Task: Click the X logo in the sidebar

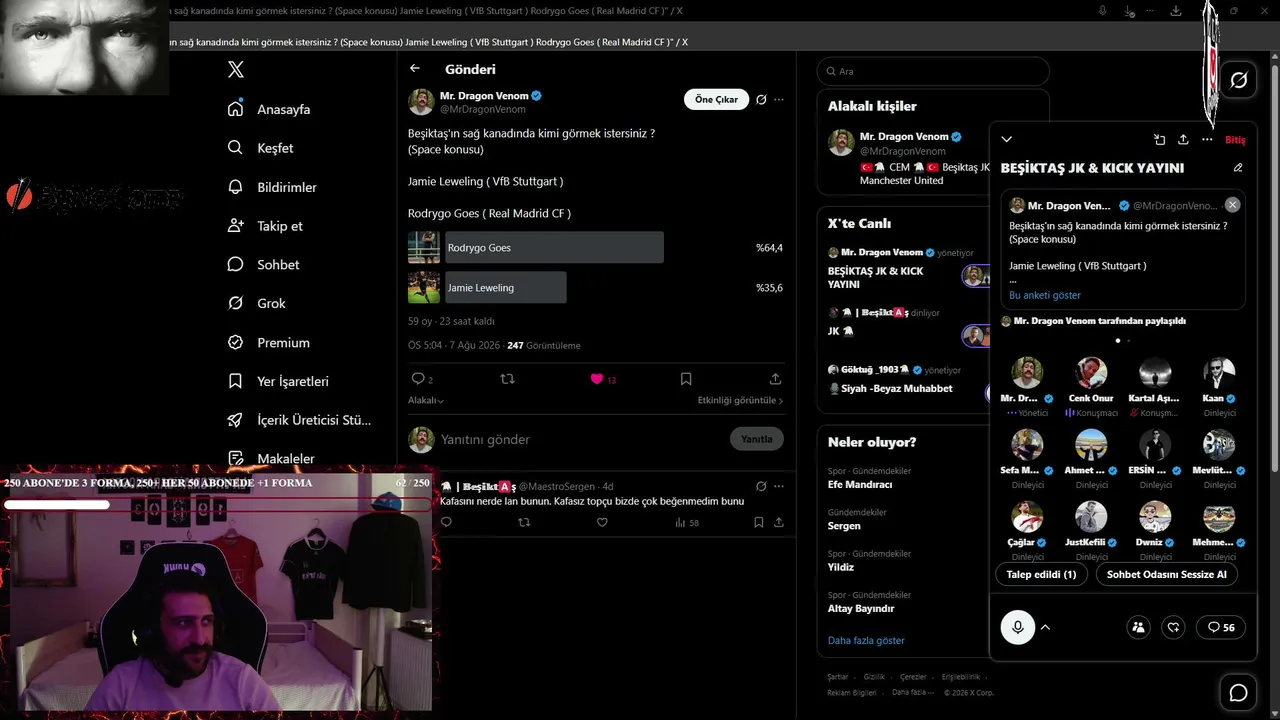Action: 236,69
